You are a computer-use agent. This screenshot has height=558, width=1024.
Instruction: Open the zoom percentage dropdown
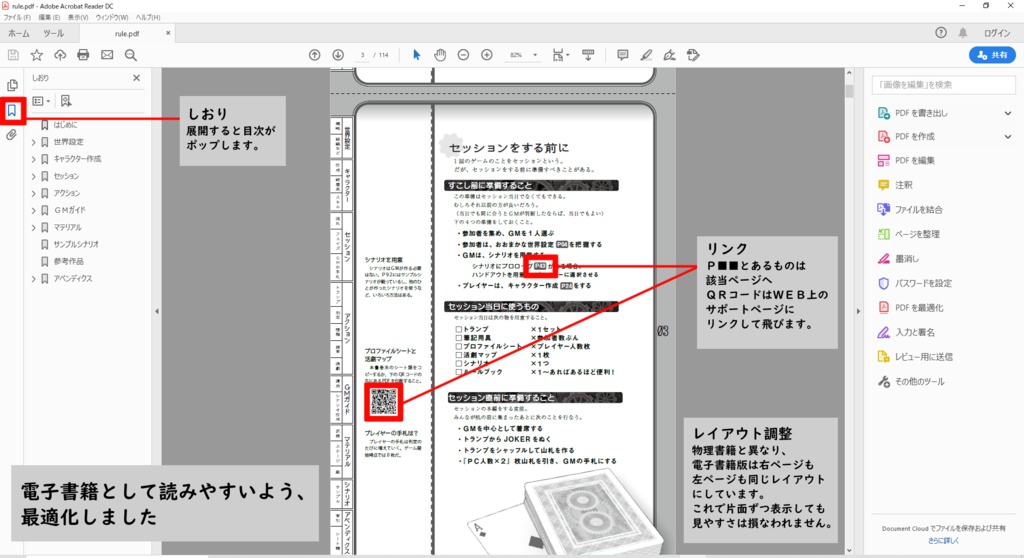(x=535, y=56)
